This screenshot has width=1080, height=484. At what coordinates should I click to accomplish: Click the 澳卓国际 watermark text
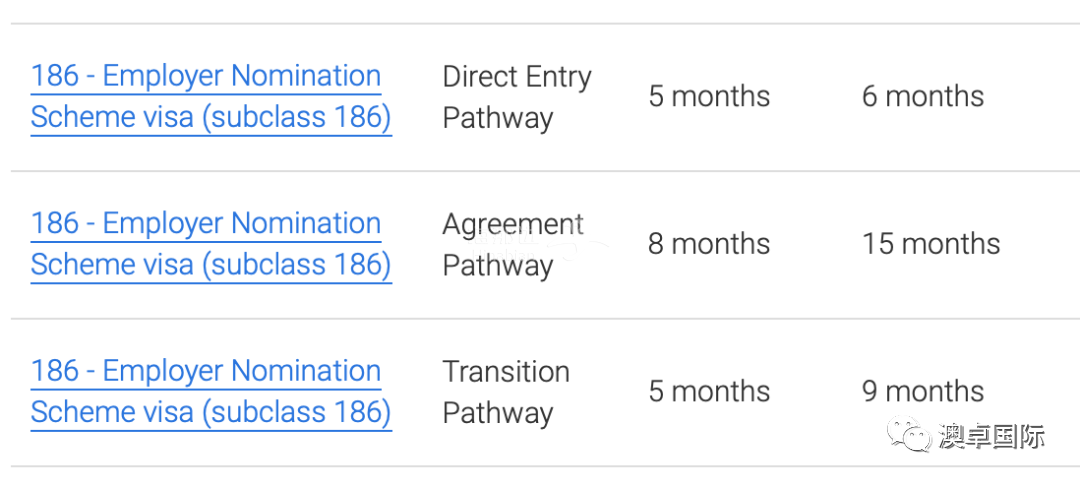(x=990, y=436)
